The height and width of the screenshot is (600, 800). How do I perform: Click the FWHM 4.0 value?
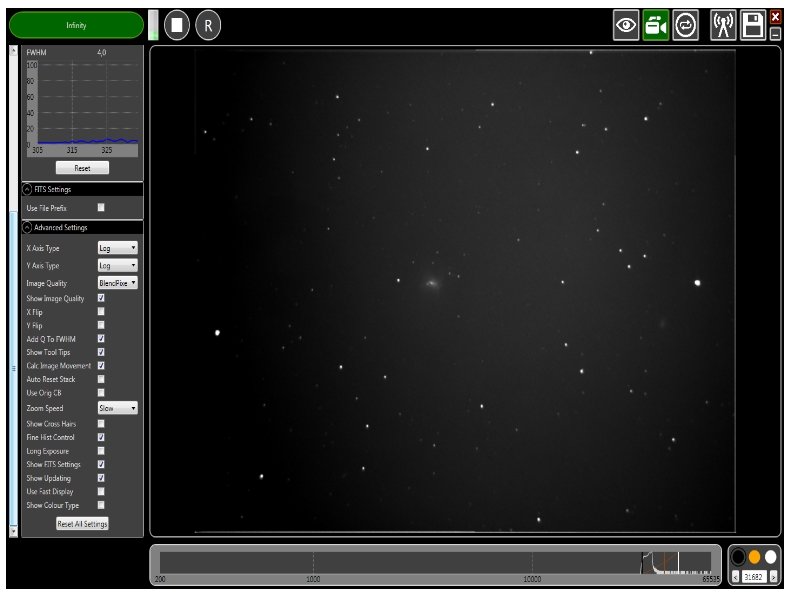pyautogui.click(x=102, y=53)
